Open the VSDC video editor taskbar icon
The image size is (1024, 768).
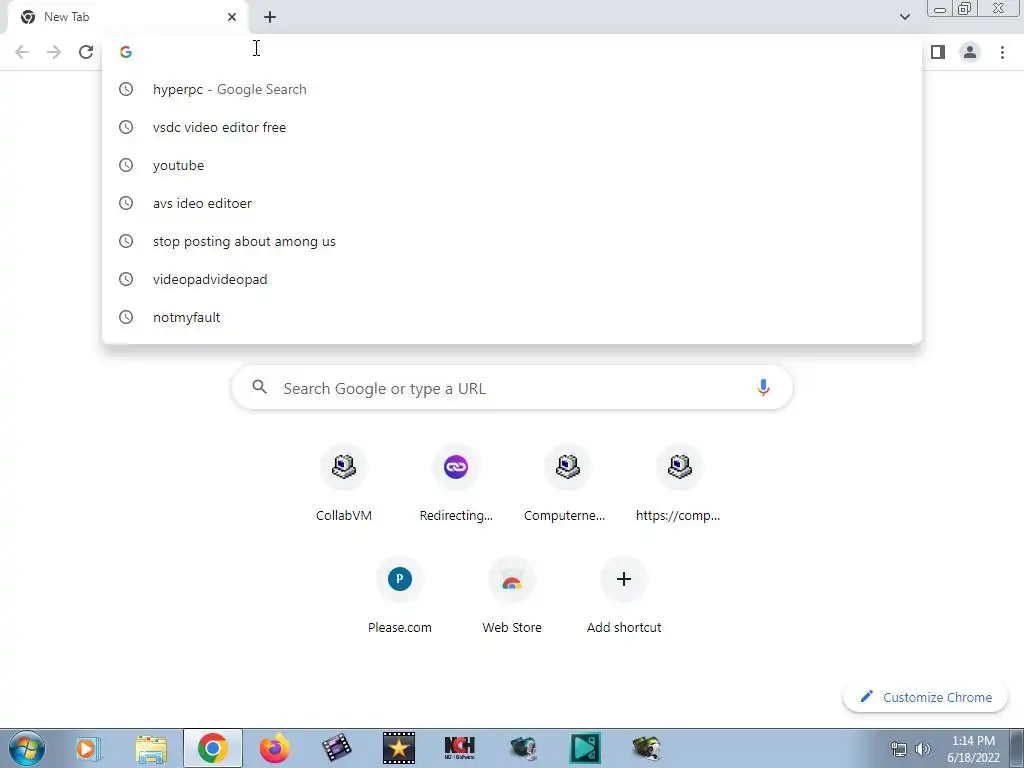(584, 748)
